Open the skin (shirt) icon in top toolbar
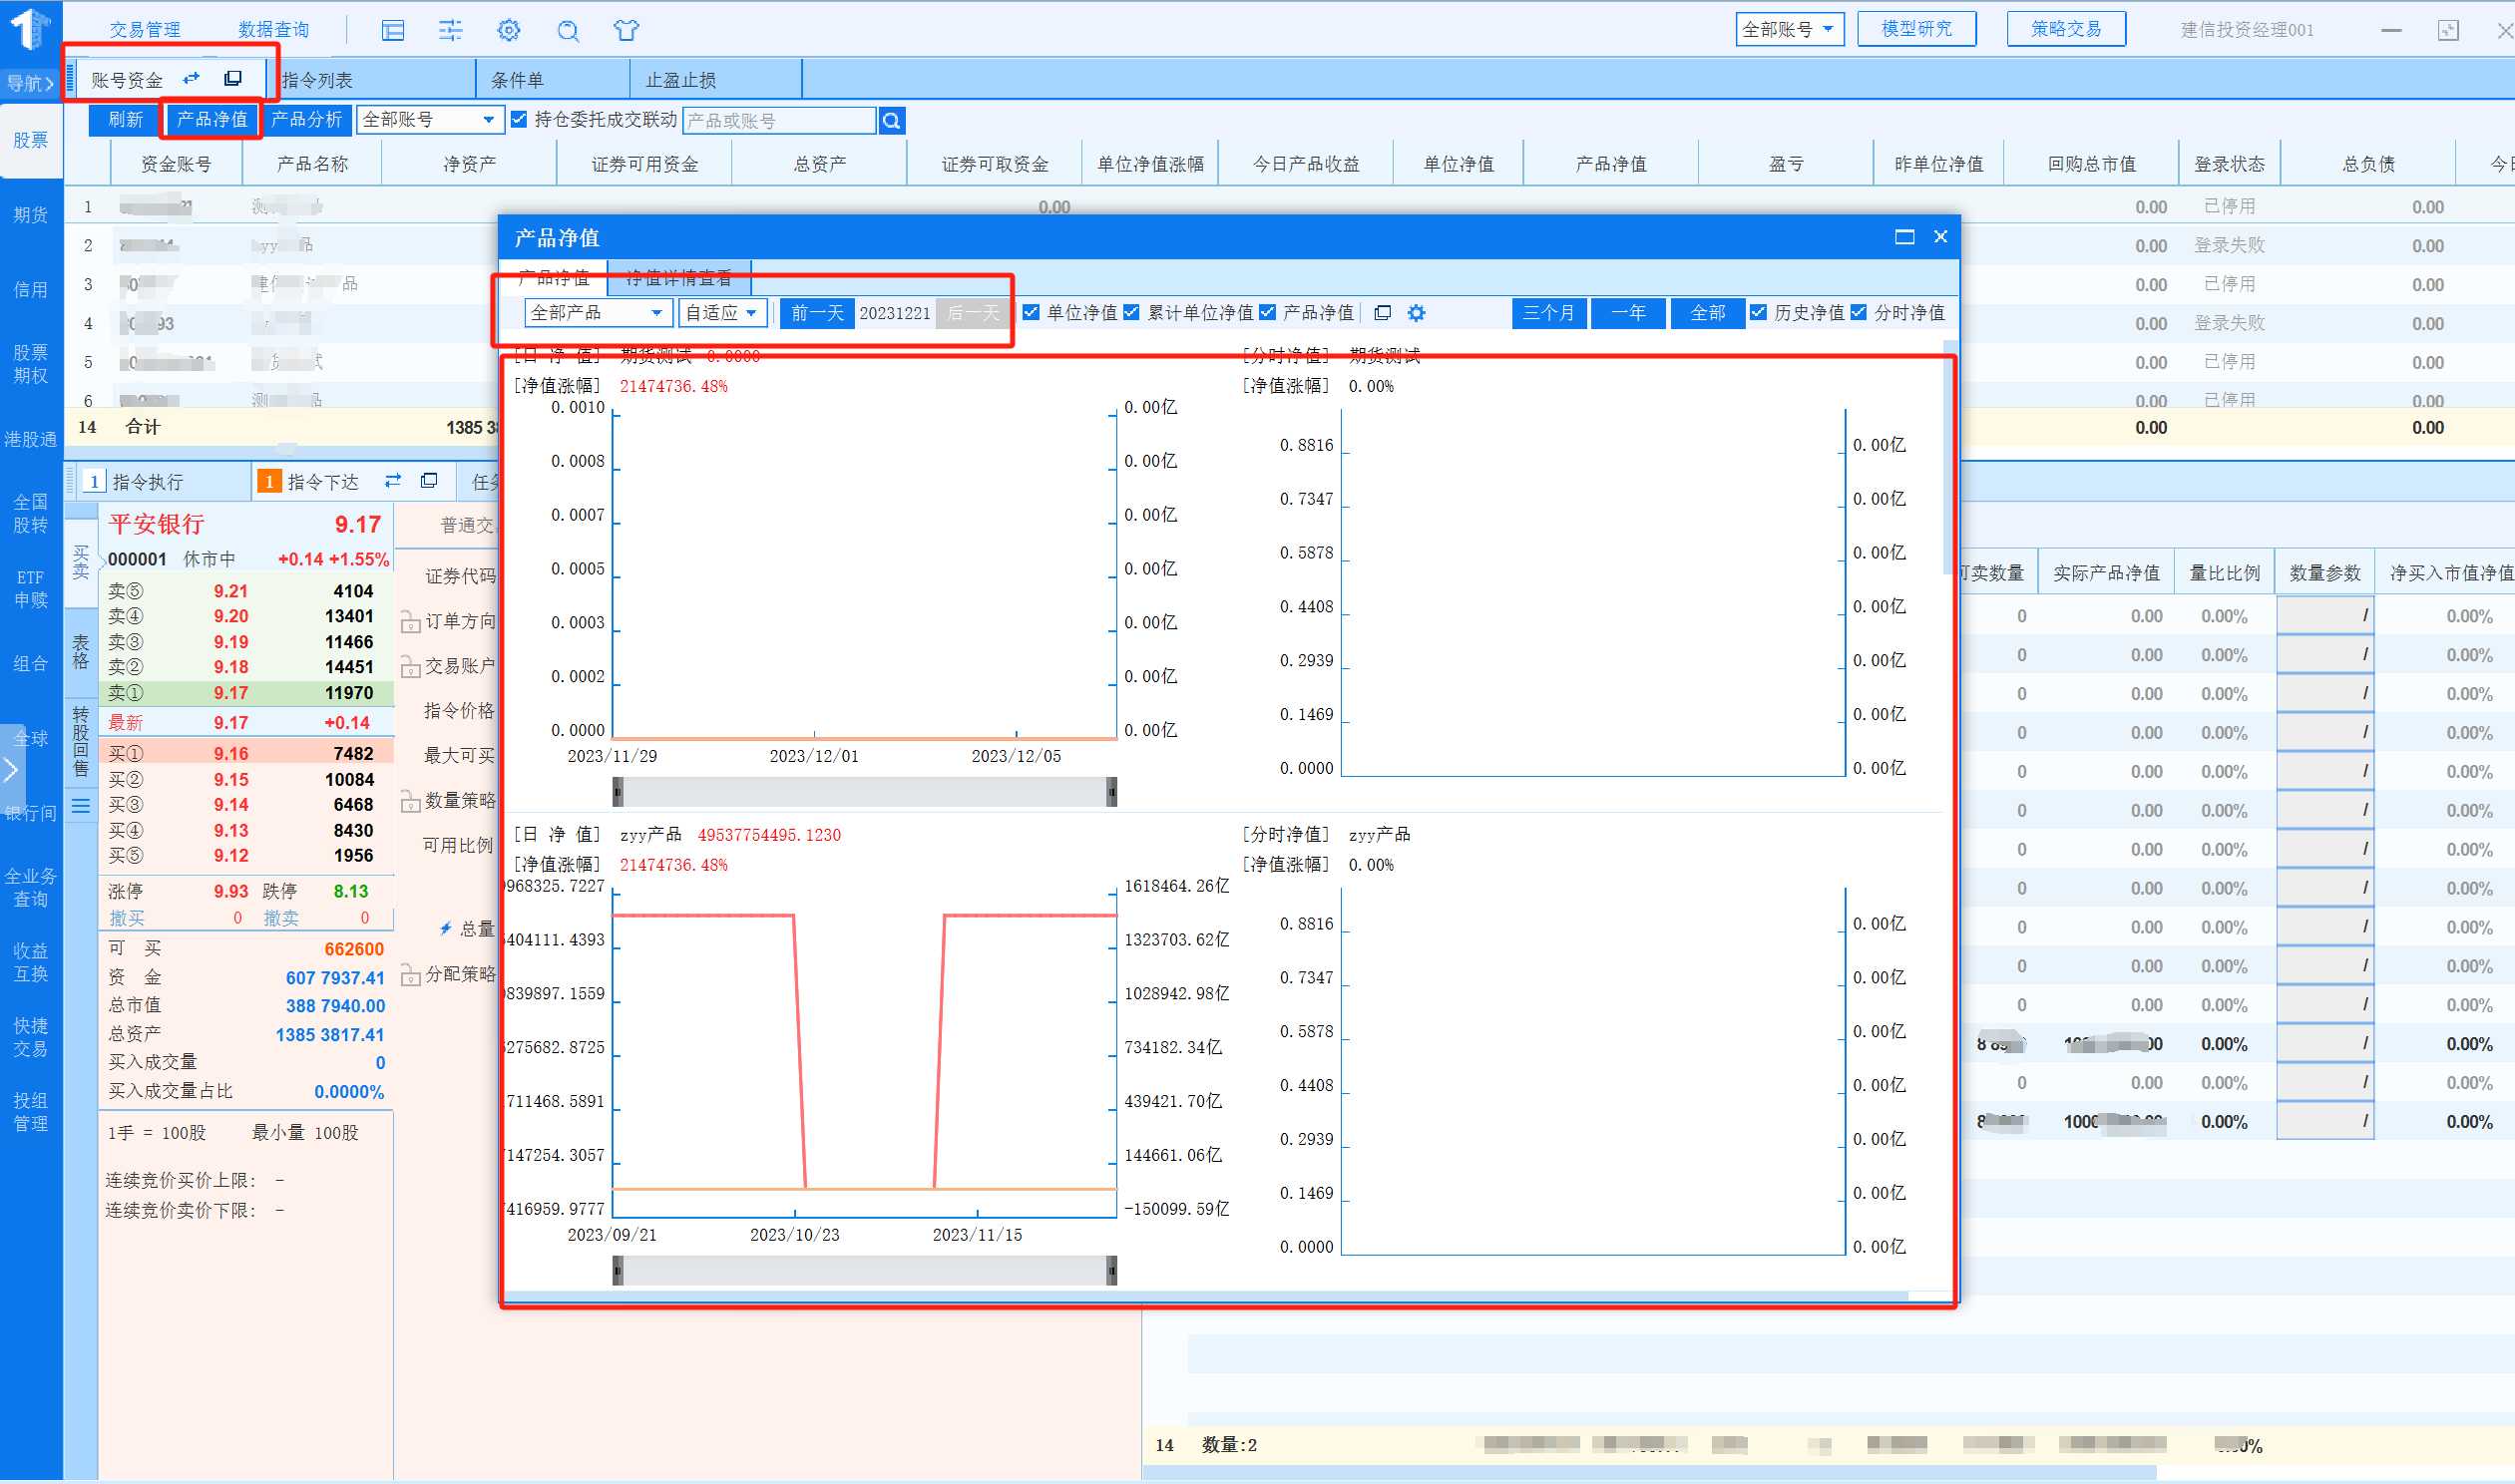This screenshot has height=1484, width=2515. click(626, 30)
